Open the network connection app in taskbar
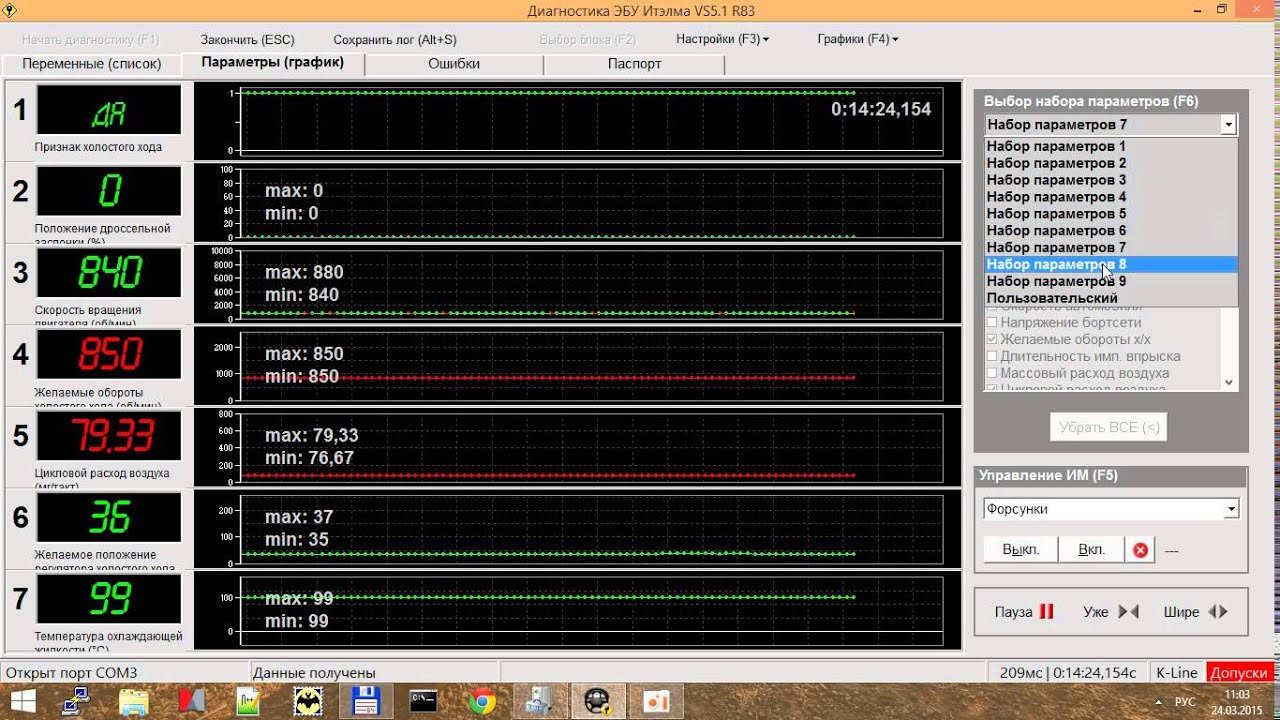 click(76, 701)
